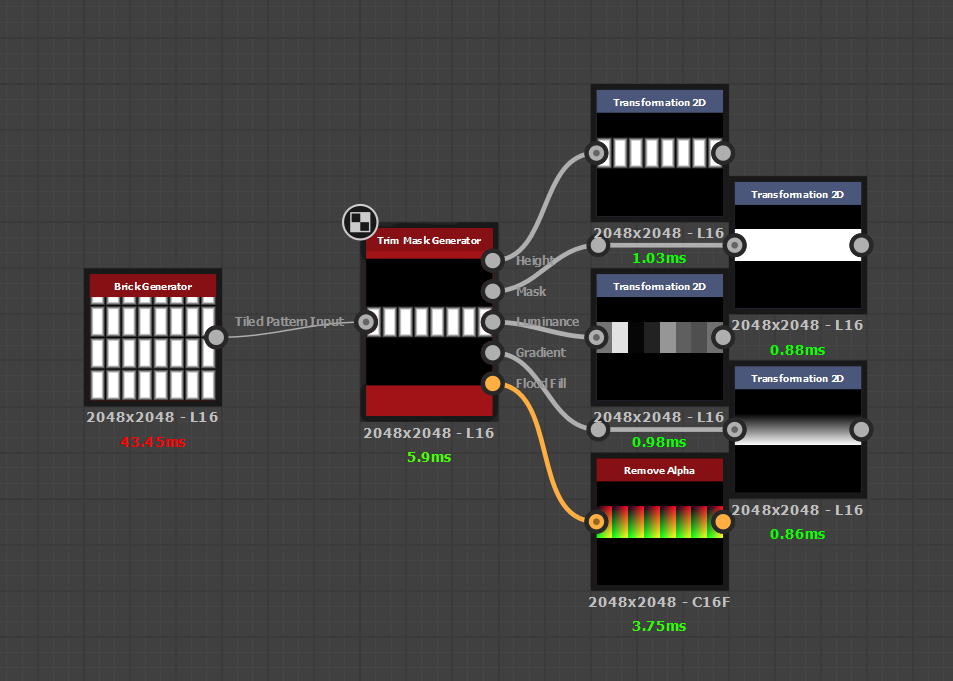Click the resolution label under Trim Mask Generator

428,433
